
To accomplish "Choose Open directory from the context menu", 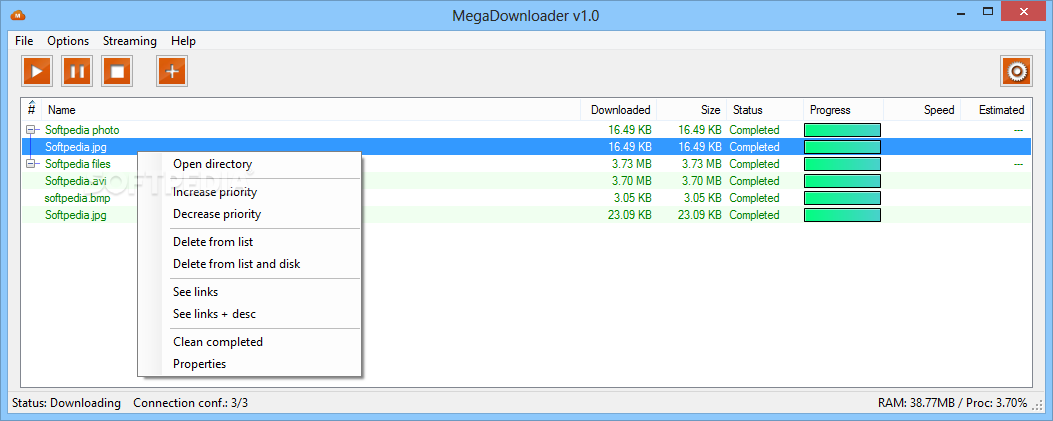I will coord(249,164).
